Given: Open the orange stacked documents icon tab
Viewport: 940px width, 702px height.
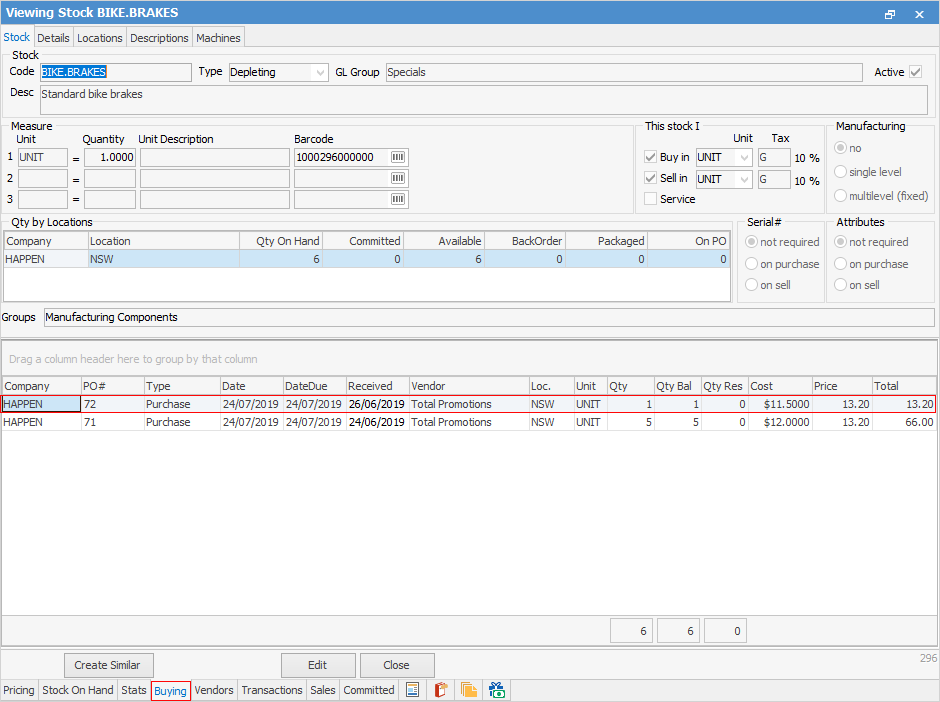Looking at the screenshot, I should (468, 690).
